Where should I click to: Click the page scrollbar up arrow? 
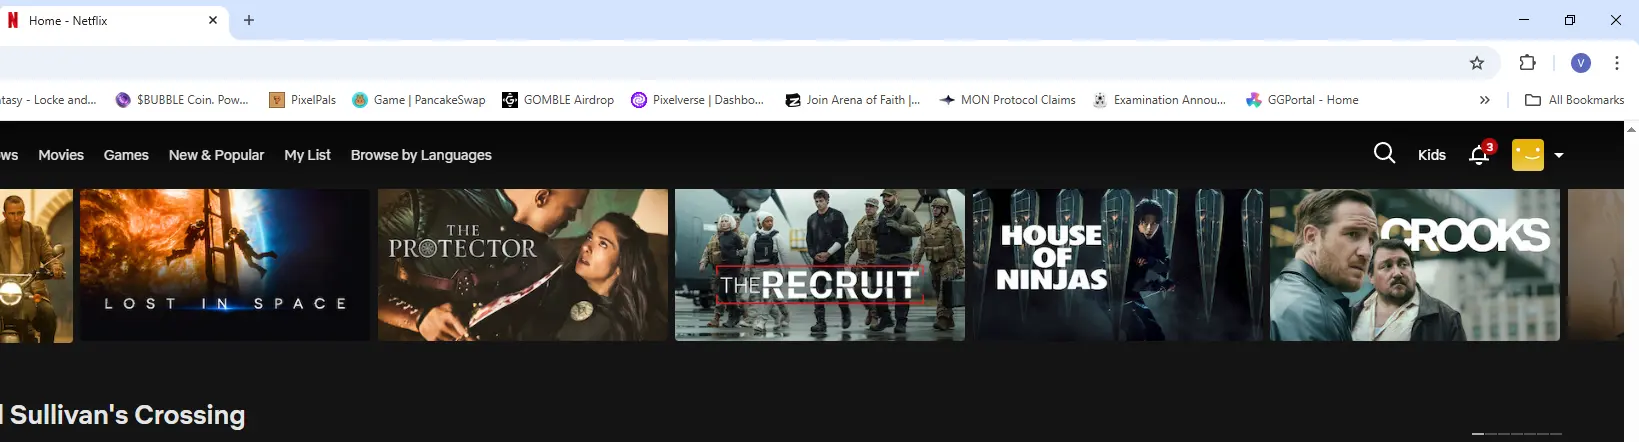pos(1632,129)
